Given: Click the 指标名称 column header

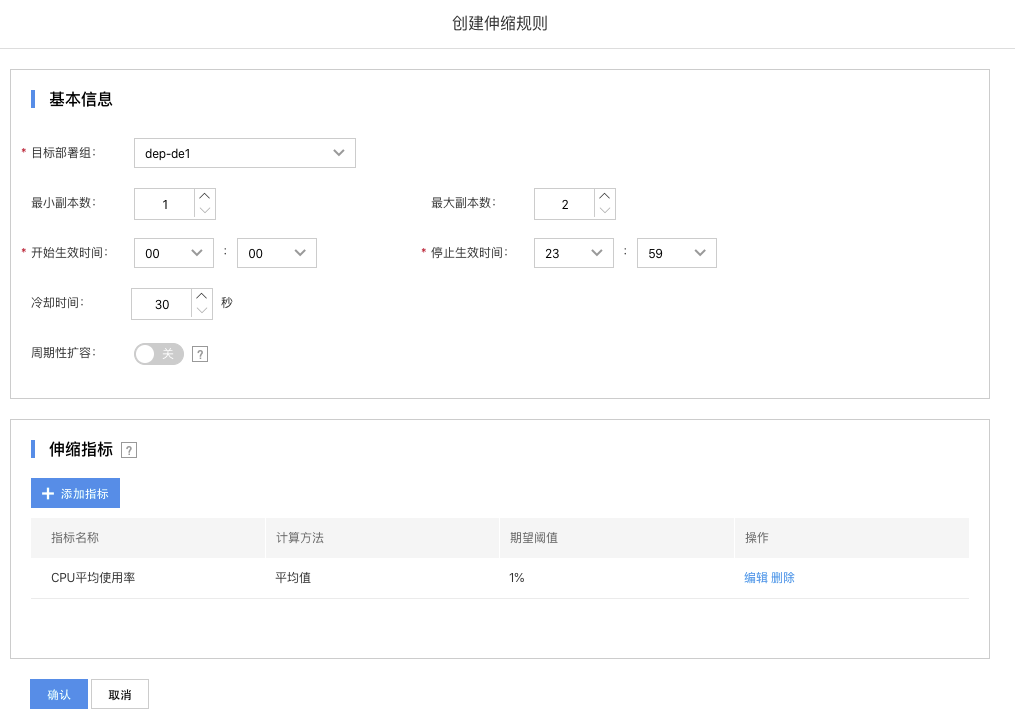Looking at the screenshot, I should (x=148, y=537).
